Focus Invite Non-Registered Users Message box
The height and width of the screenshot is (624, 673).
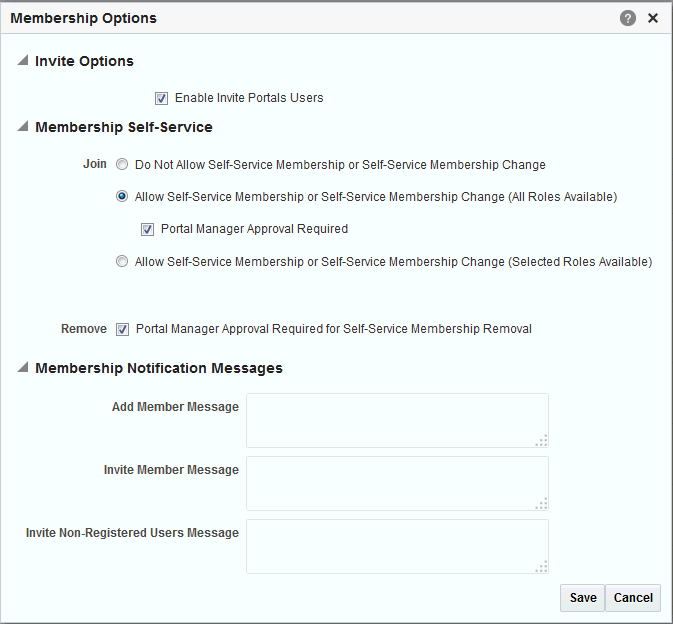coord(397,546)
